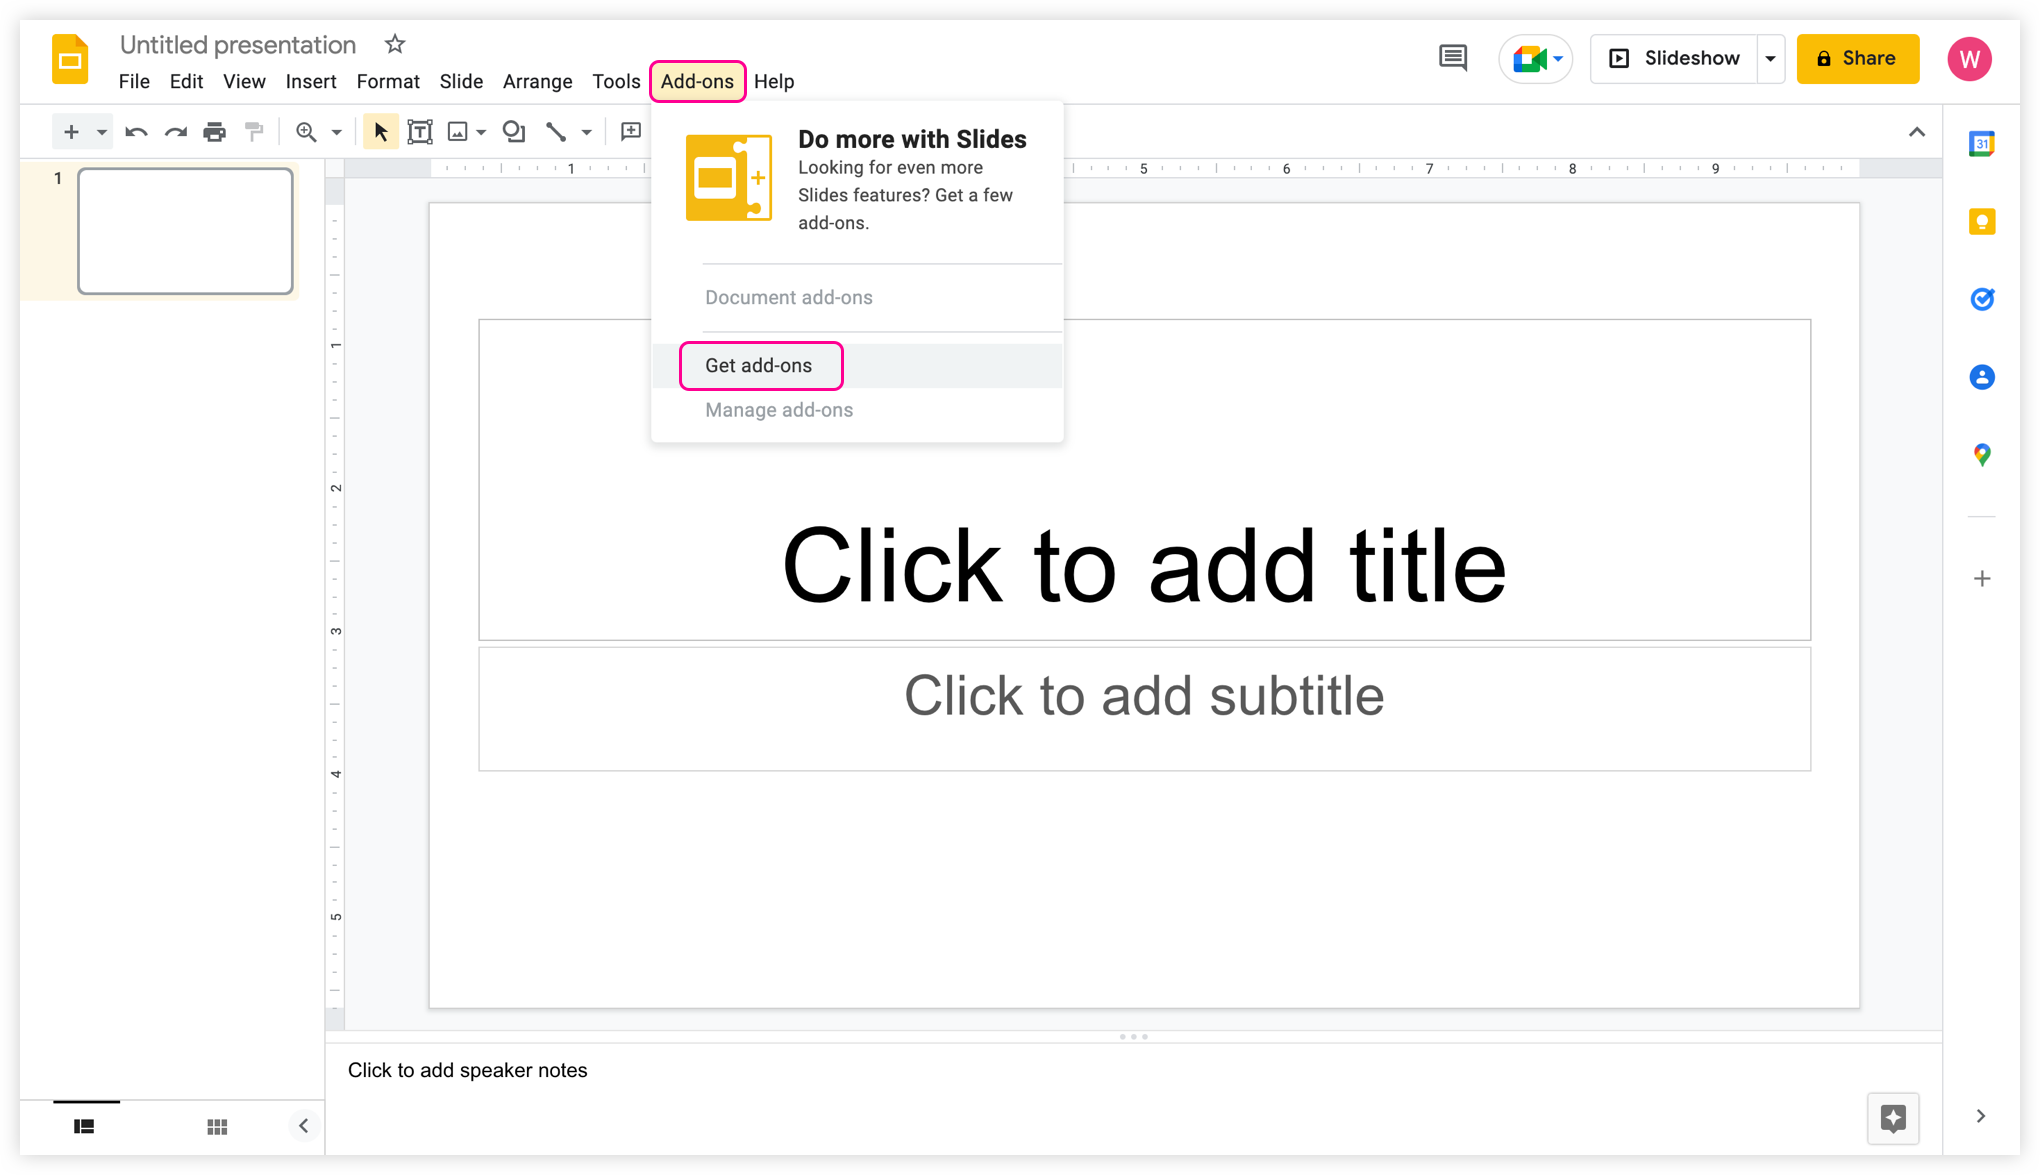2040x1175 pixels.
Task: Click the Google Contacts sidebar icon
Action: (x=1983, y=377)
